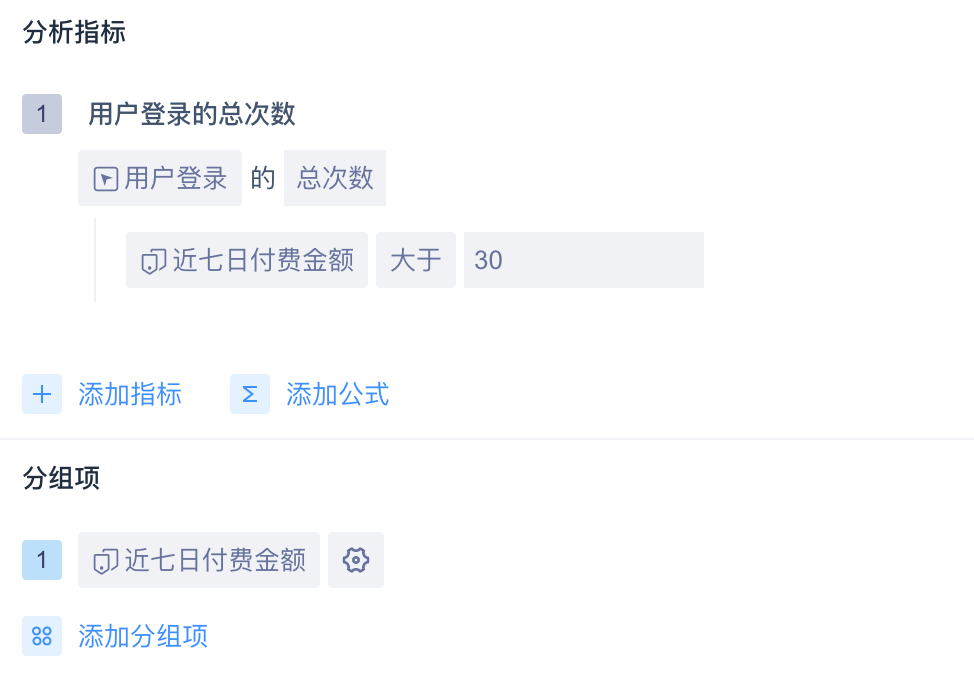Open the 近七日付费金额 filter property selector
Viewport: 974px width, 683px height.
pyautogui.click(x=247, y=260)
